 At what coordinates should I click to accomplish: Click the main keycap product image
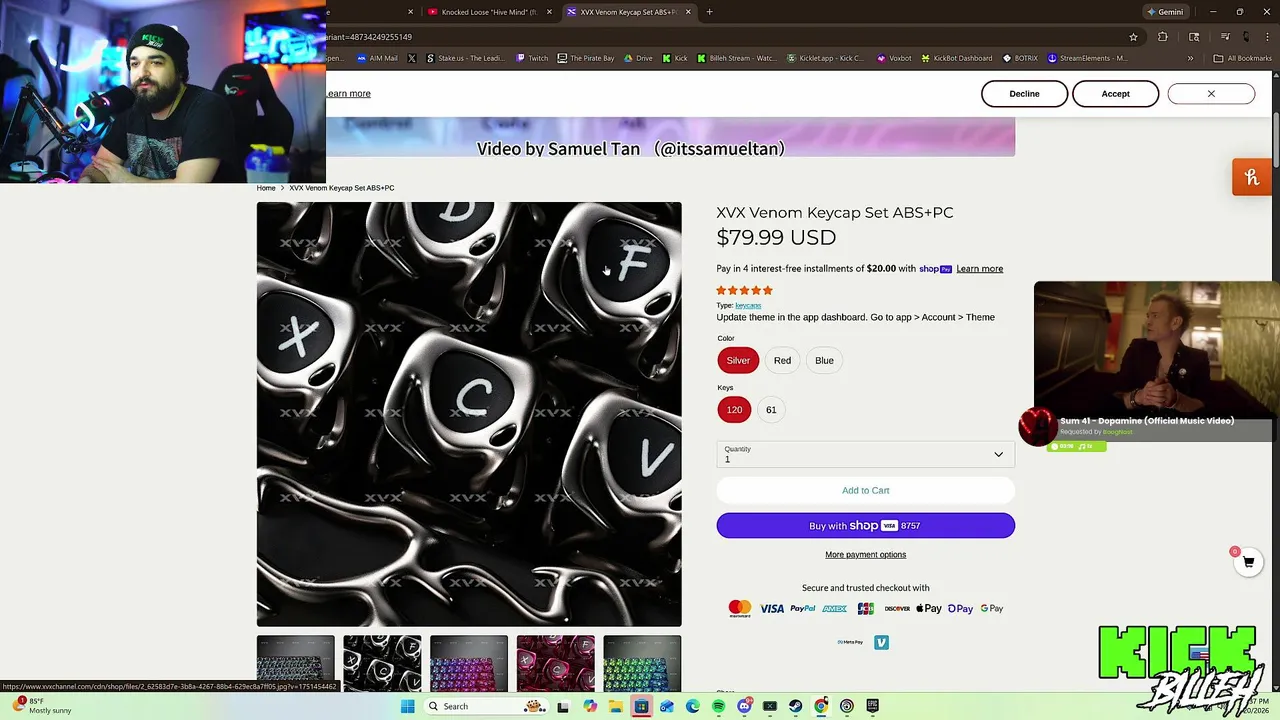(x=469, y=414)
